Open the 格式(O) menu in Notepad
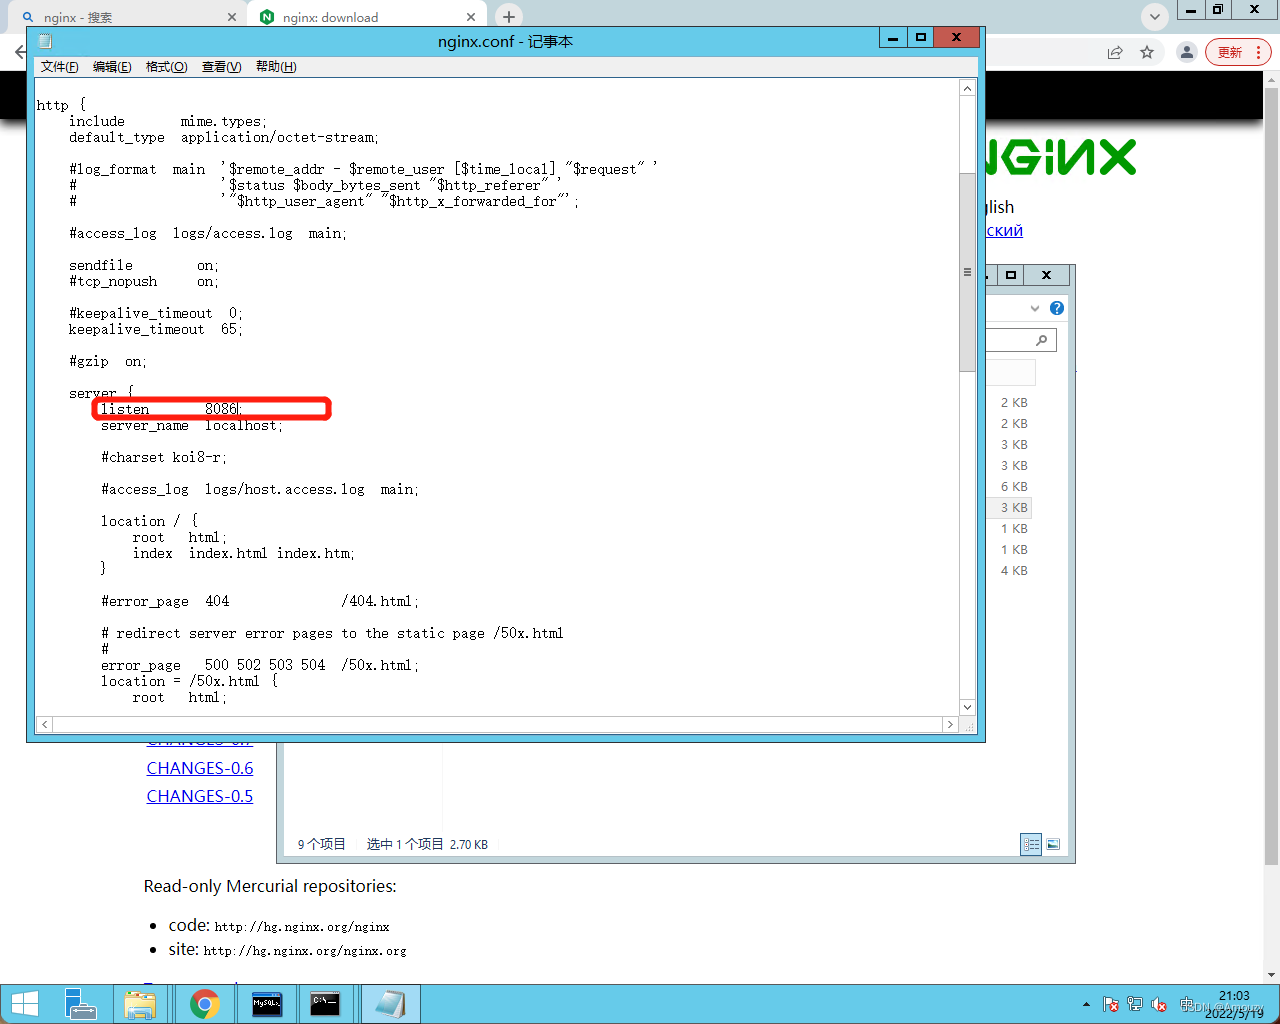 point(166,67)
